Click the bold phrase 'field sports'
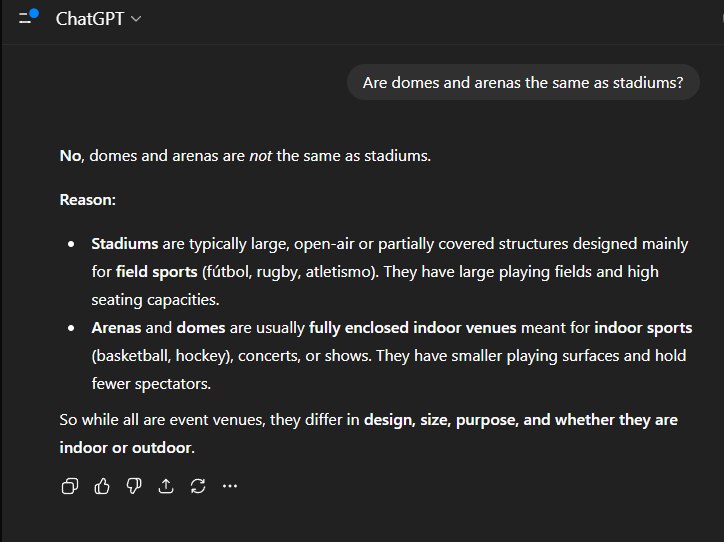This screenshot has height=542, width=724. [157, 272]
